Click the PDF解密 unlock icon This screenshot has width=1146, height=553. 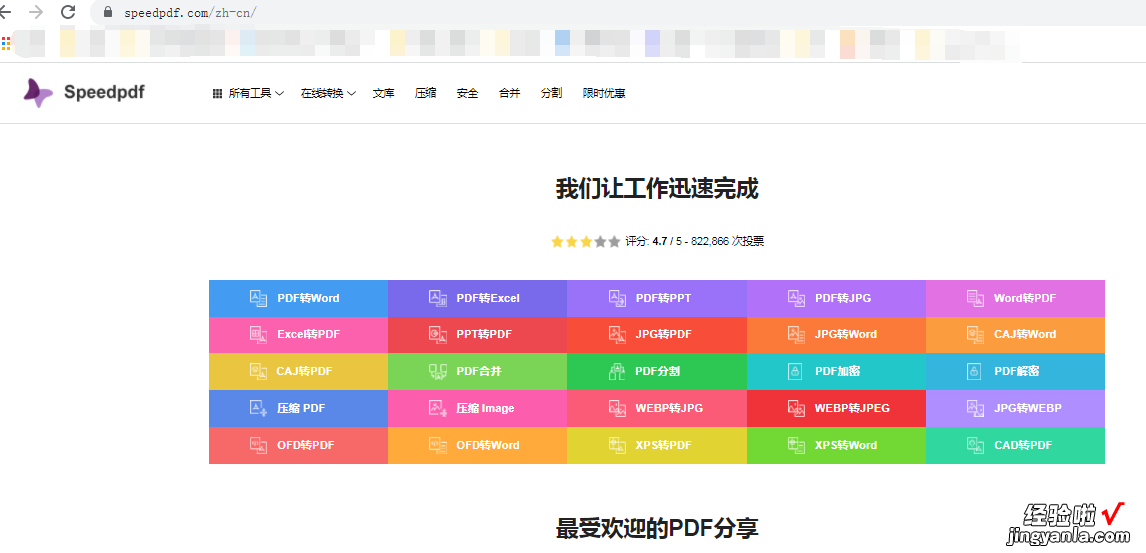click(x=974, y=371)
